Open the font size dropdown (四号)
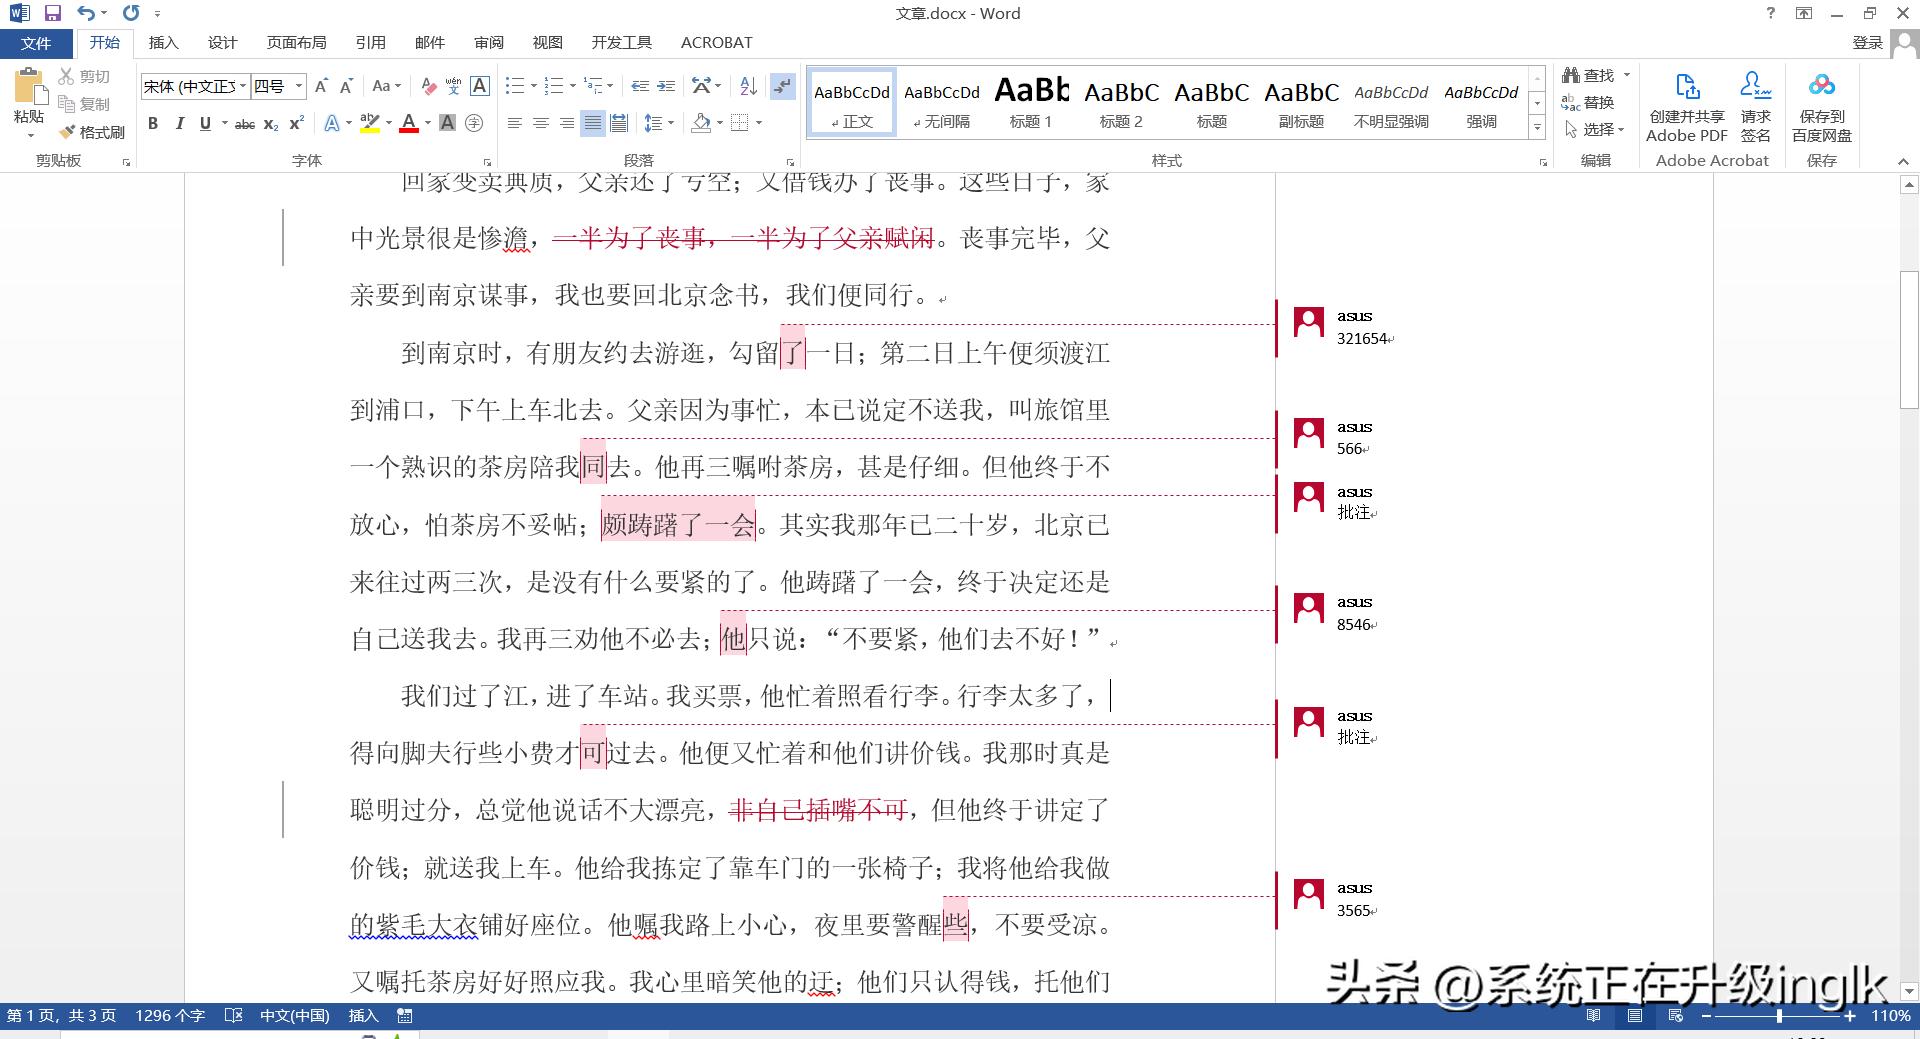Viewport: 1920px width, 1039px height. click(298, 86)
